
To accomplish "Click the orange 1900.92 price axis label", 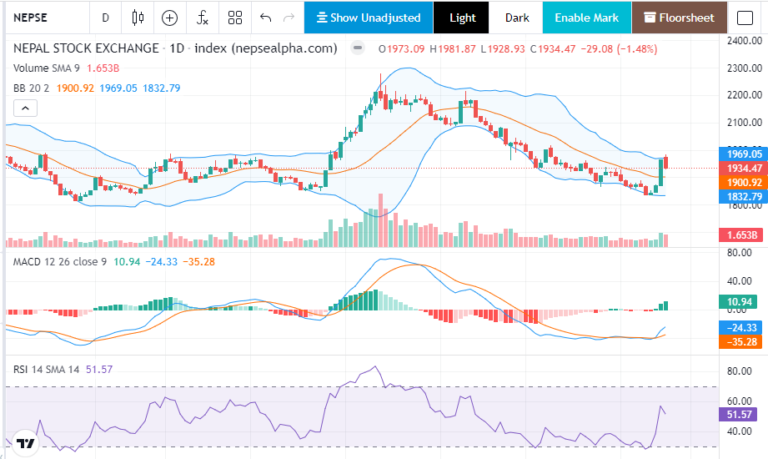I will click(745, 183).
